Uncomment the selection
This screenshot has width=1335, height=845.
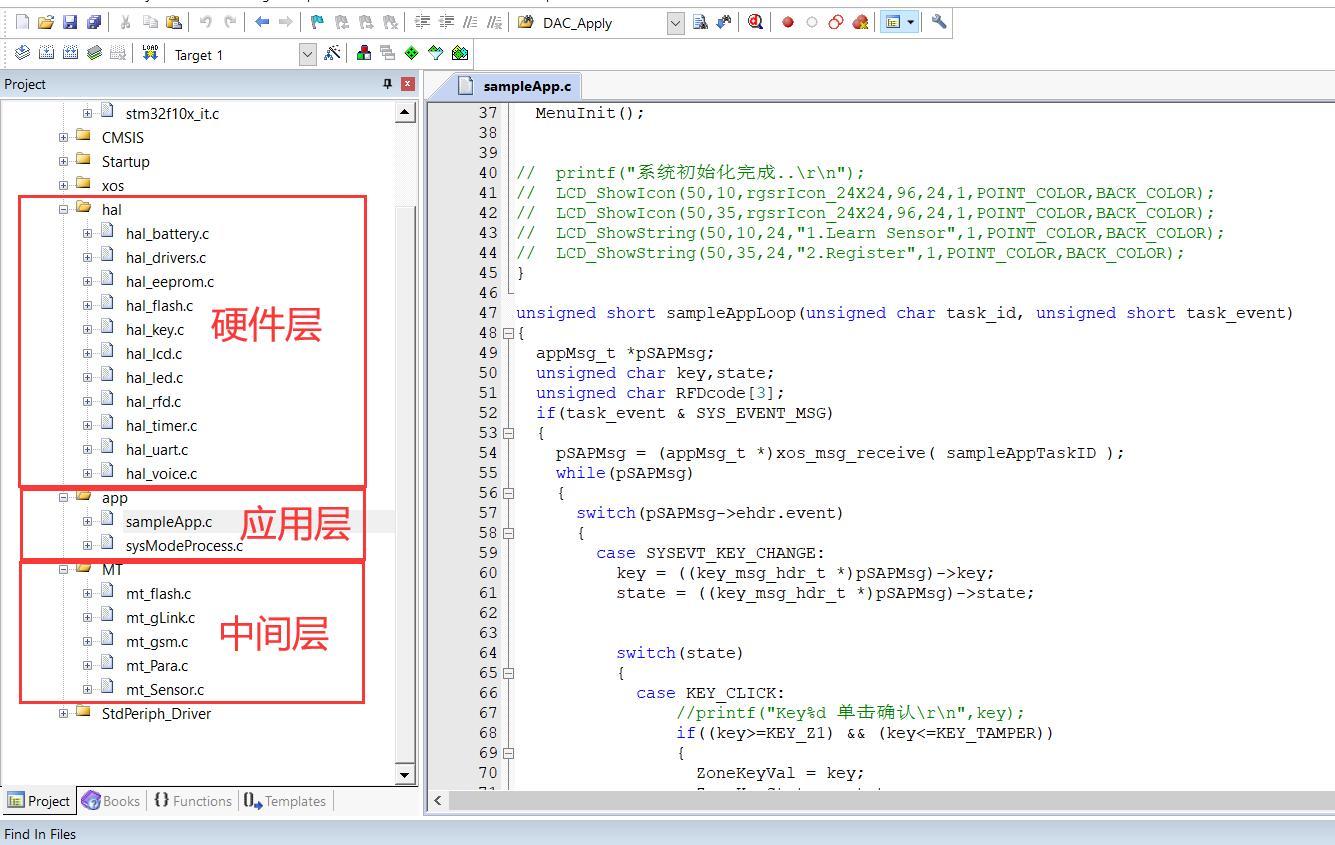point(494,22)
